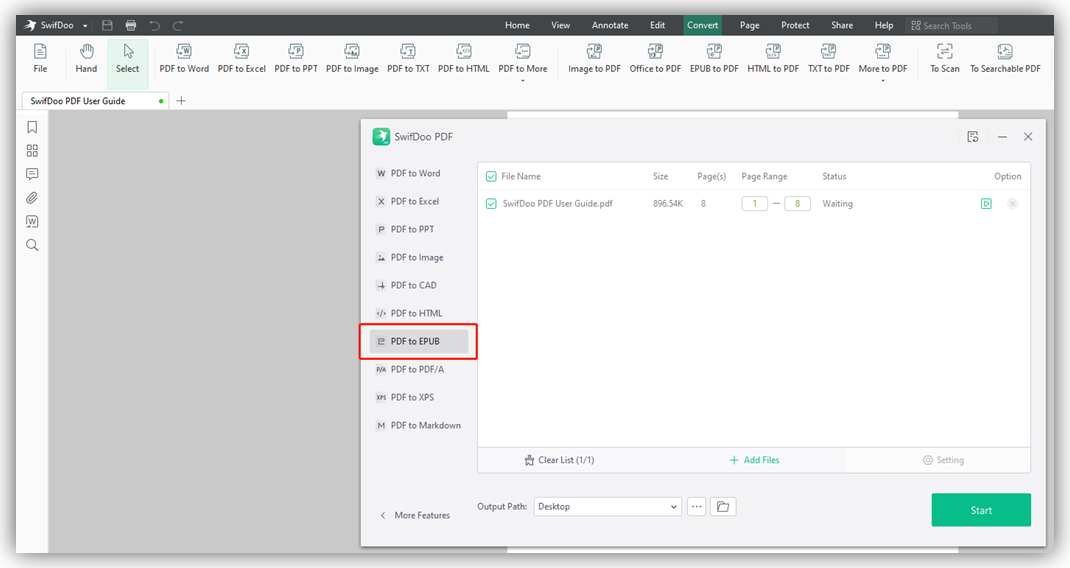Select PDF to Markdown in dialog
Viewport: 1070px width, 568px height.
pyautogui.click(x=418, y=425)
